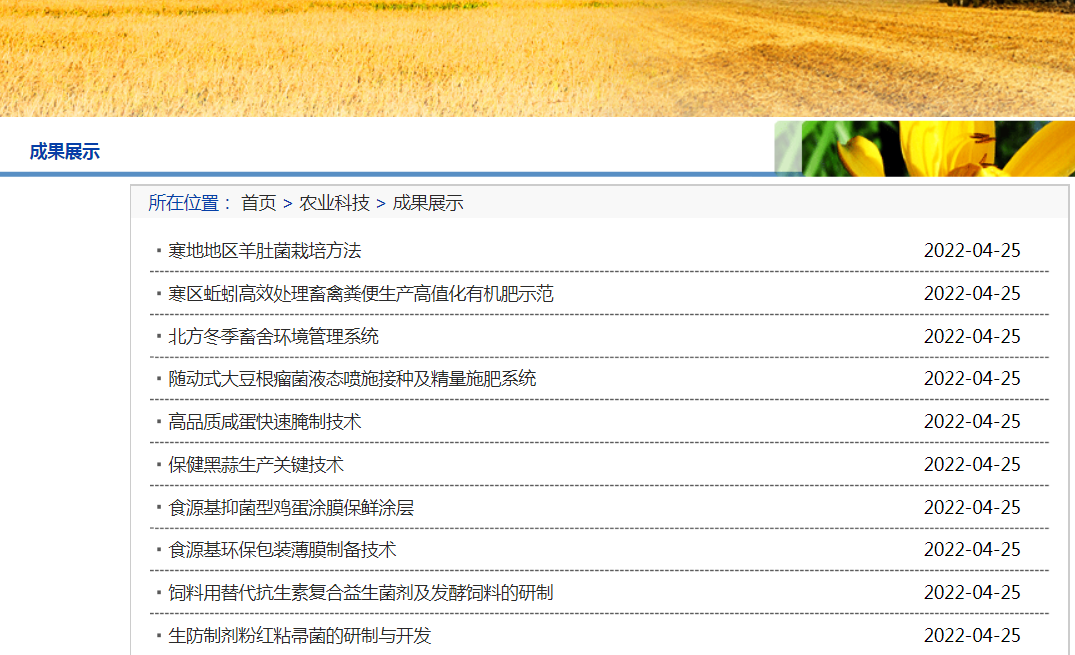Open the 农业科技 breadcrumb link
1075x655 pixels.
[x=334, y=203]
